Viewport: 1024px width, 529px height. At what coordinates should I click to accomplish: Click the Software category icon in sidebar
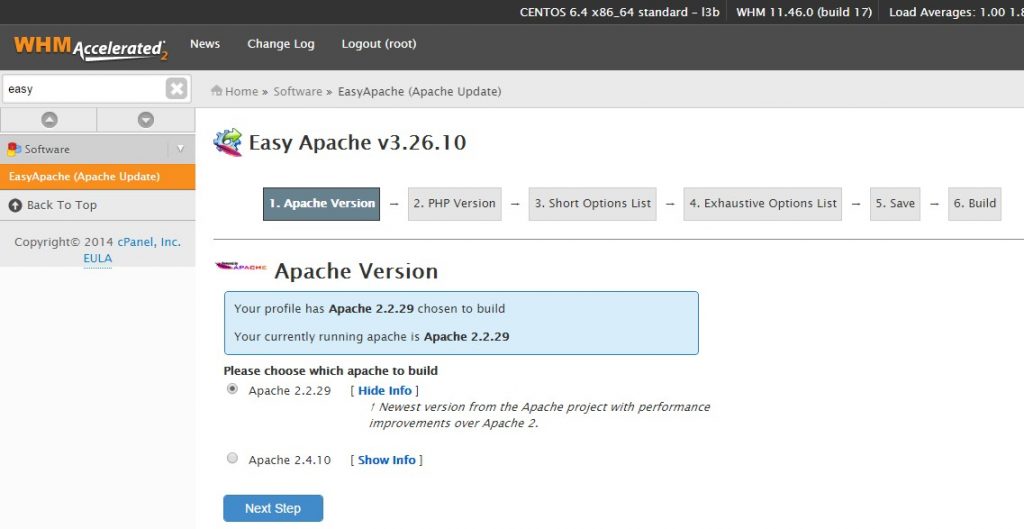pos(14,149)
